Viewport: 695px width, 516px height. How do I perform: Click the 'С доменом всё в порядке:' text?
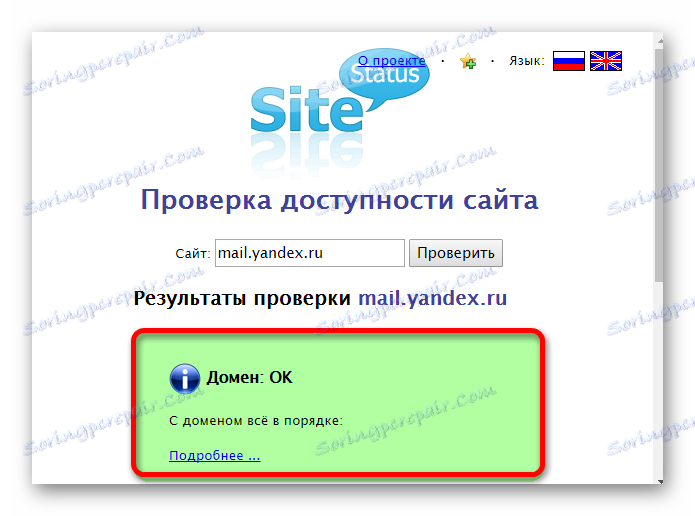[256, 421]
